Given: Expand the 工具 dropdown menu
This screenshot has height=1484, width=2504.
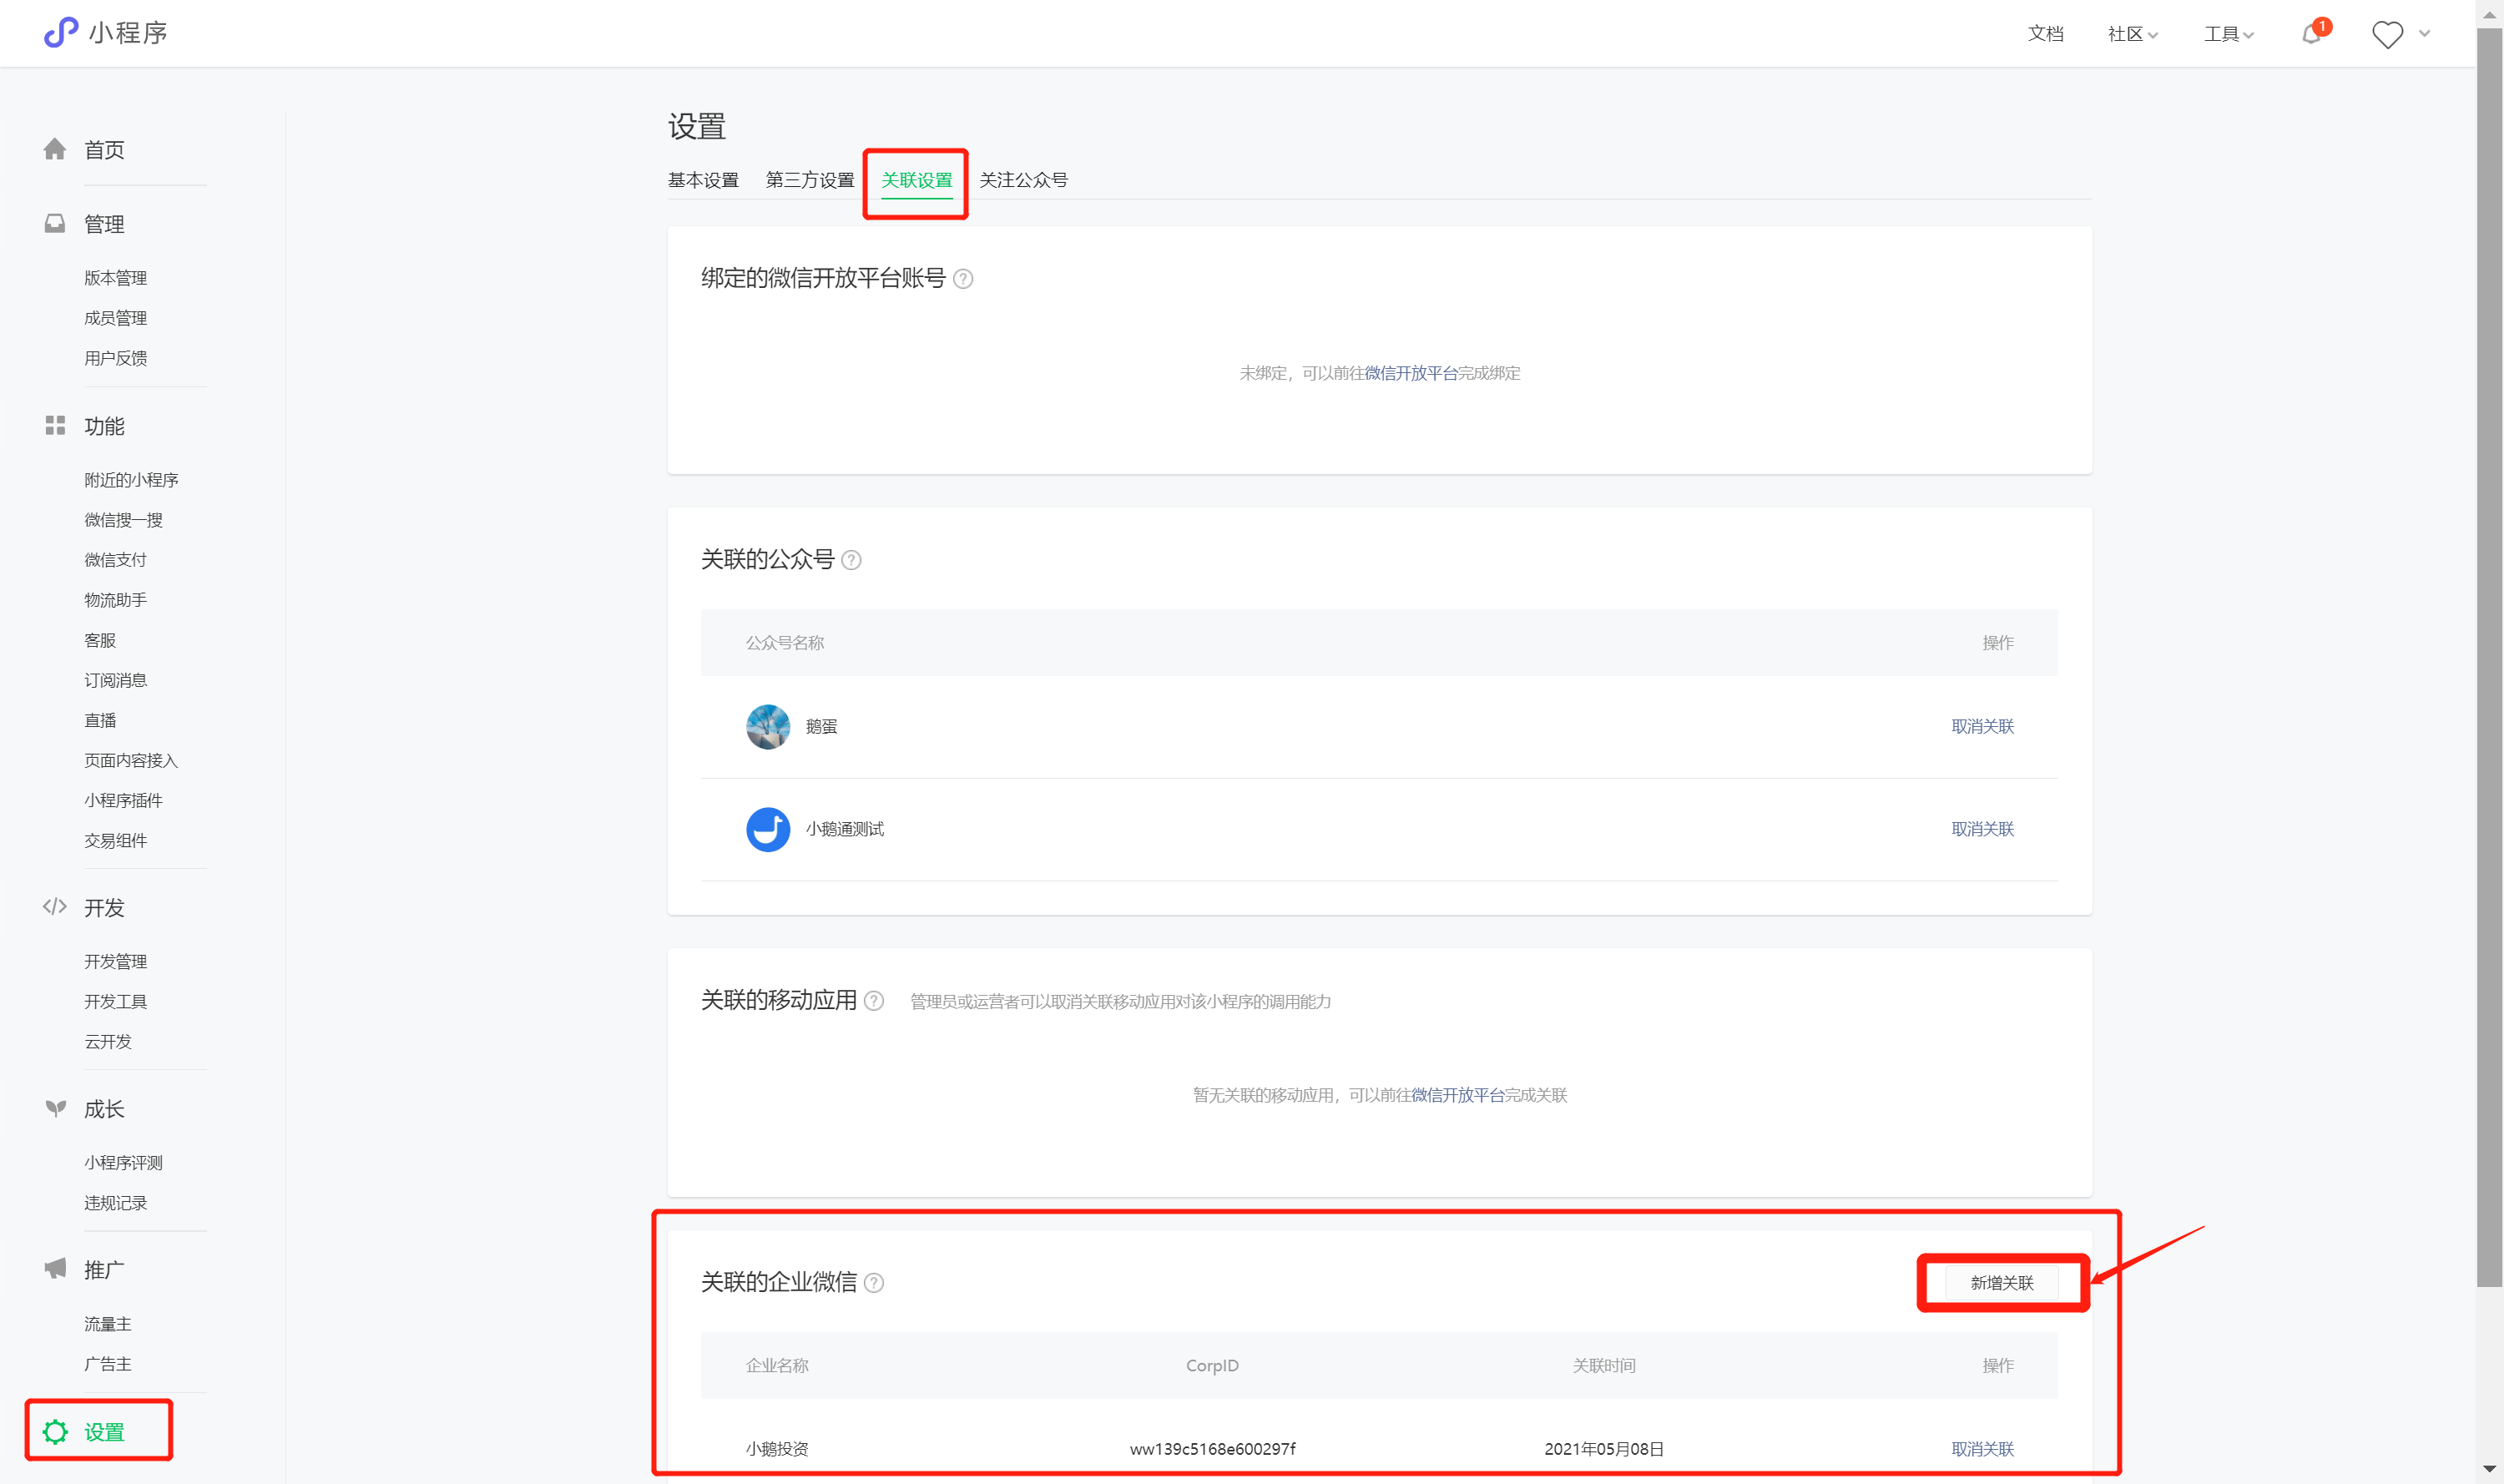Looking at the screenshot, I should point(2228,34).
